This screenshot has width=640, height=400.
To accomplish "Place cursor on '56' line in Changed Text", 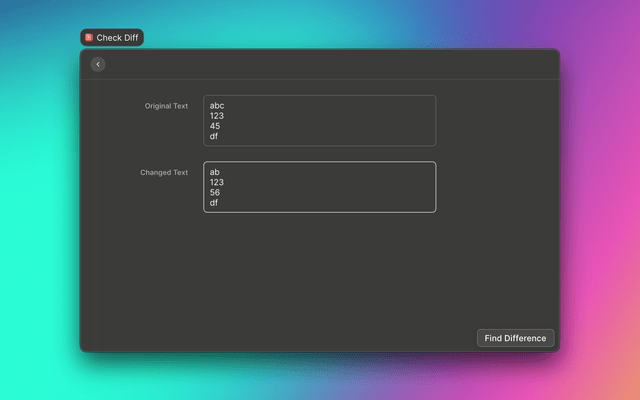I will (x=215, y=192).
